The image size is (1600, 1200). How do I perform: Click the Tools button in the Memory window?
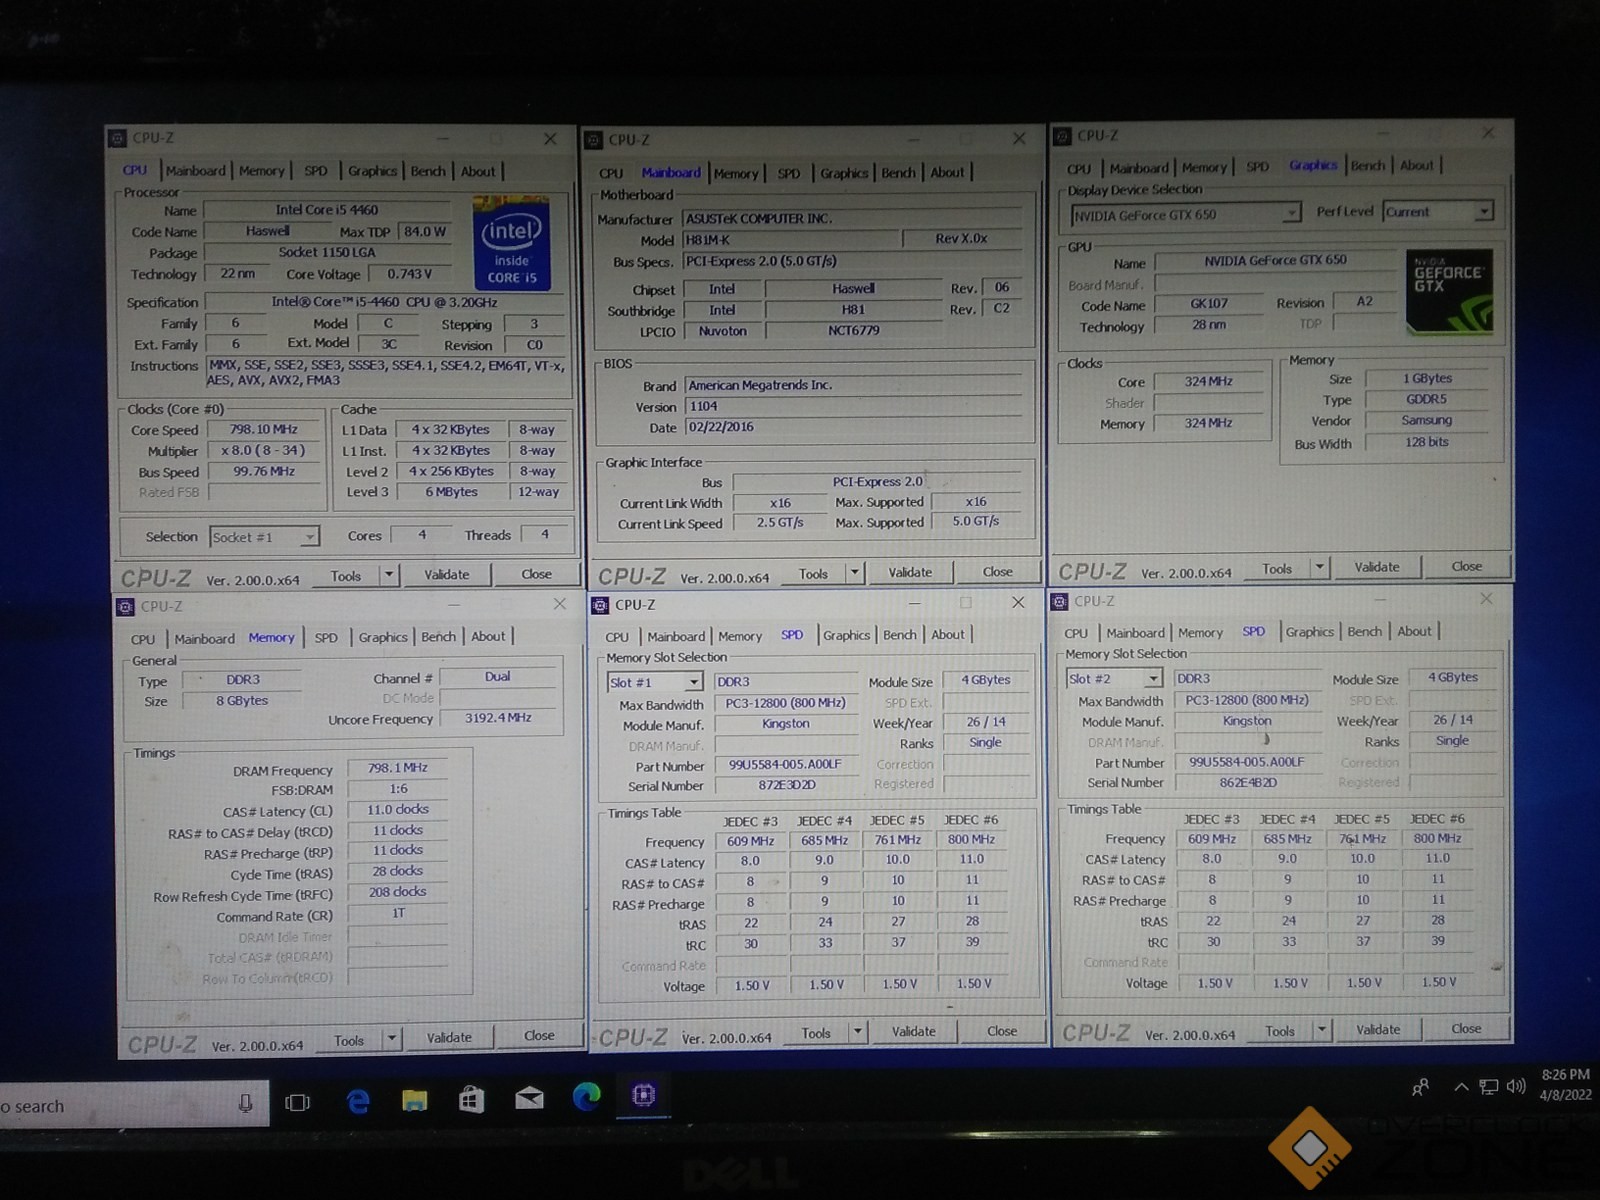coord(349,1040)
